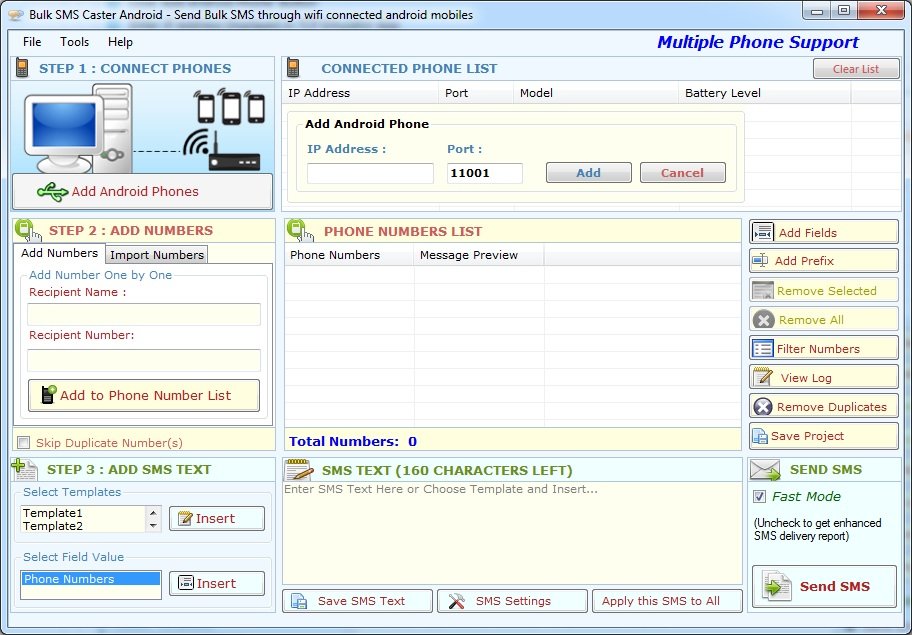Image resolution: width=912 pixels, height=635 pixels.
Task: Open the Help menu
Action: pyautogui.click(x=120, y=42)
